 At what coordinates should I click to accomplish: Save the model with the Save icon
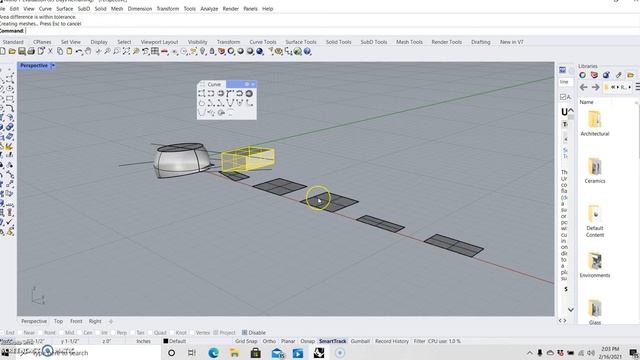pos(22,51)
